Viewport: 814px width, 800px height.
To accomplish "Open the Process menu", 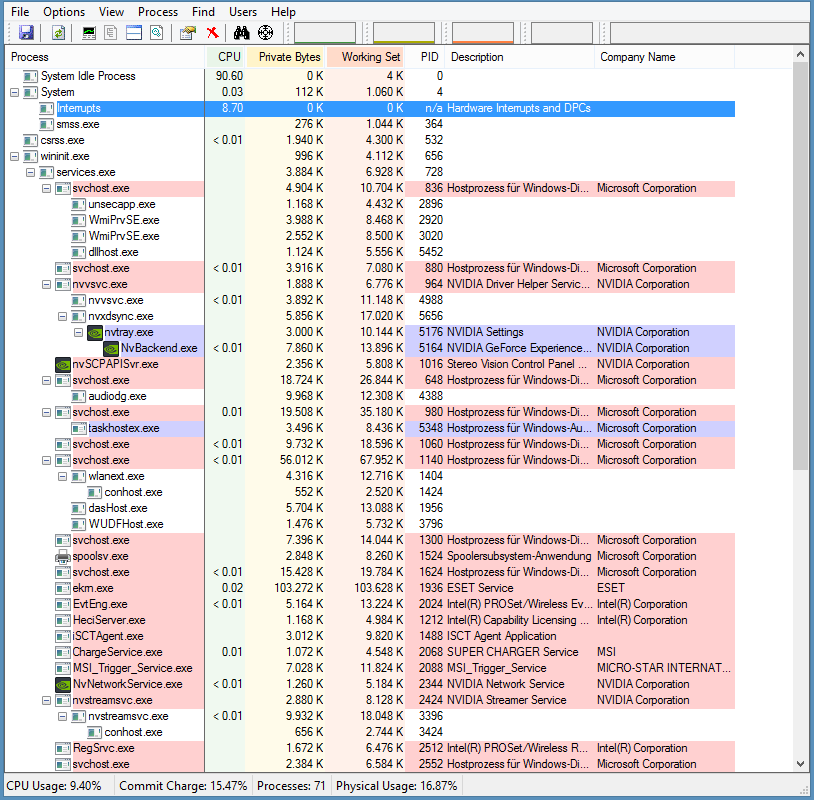I will tap(158, 11).
